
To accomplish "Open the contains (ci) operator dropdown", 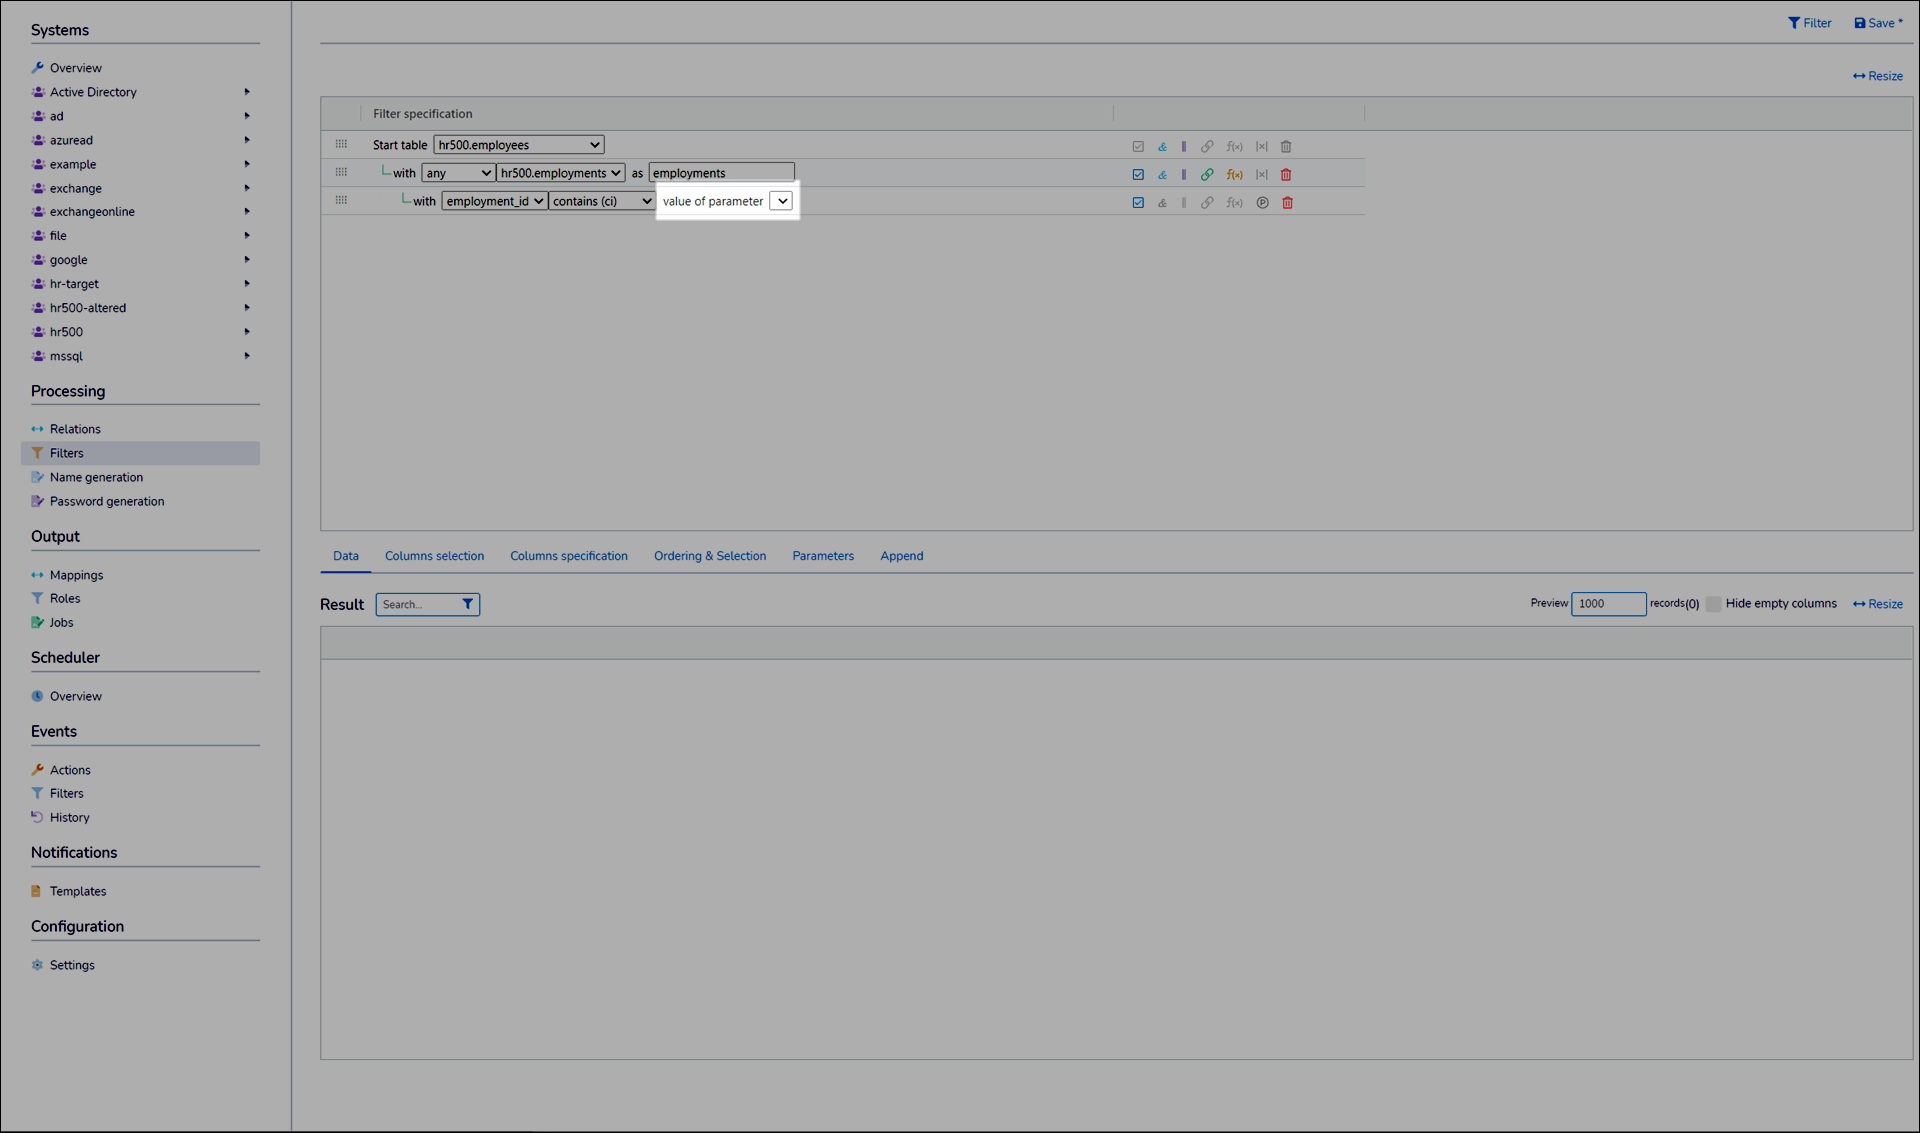I will pos(601,201).
